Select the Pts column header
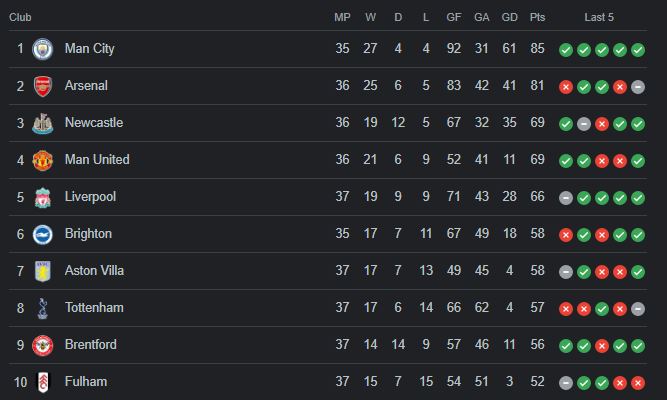This screenshot has width=667, height=400. [537, 17]
